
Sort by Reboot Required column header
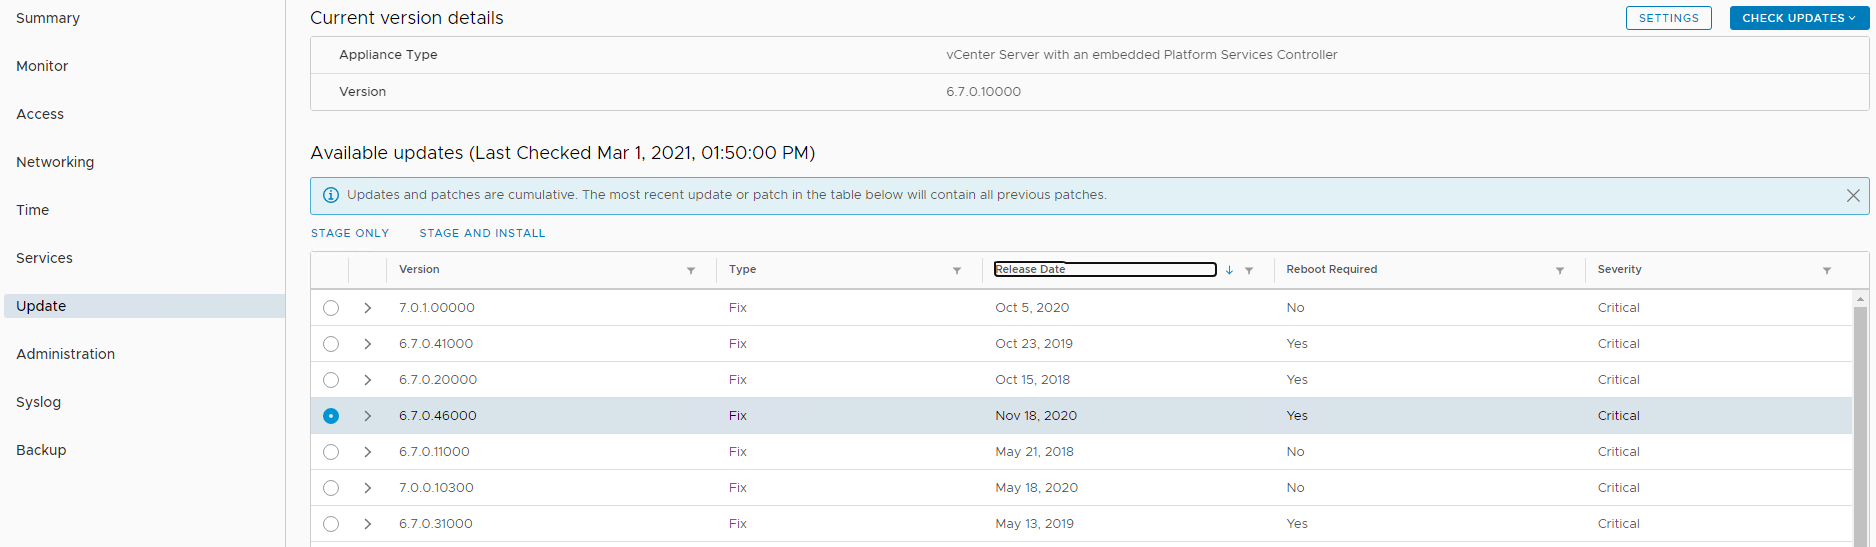pyautogui.click(x=1331, y=270)
